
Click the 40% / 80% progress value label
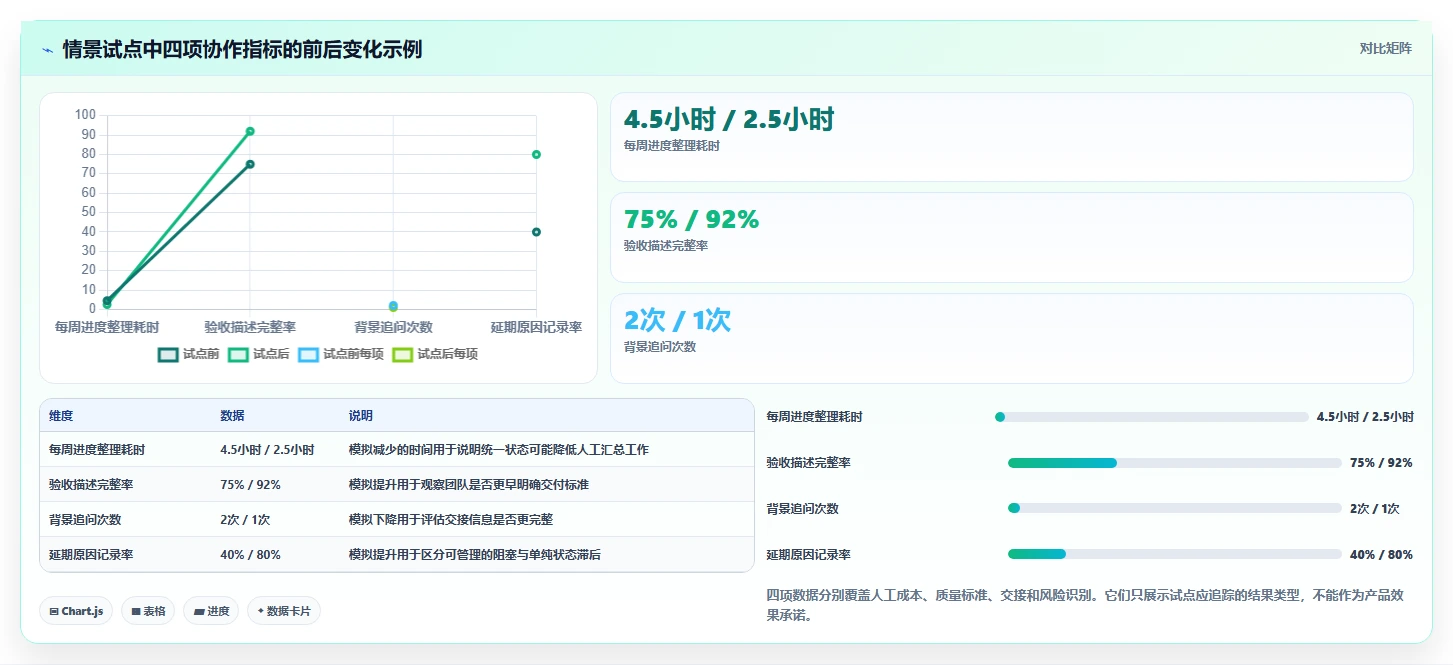(1381, 554)
